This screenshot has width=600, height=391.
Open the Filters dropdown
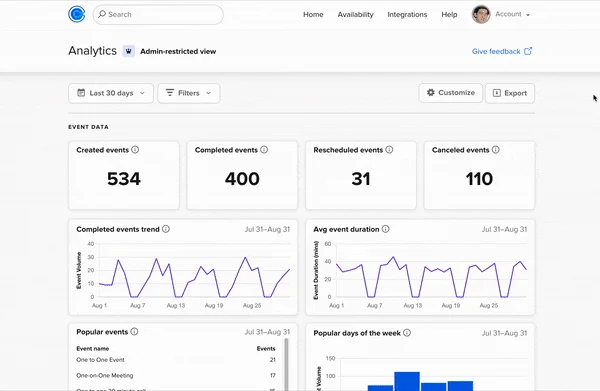pyautogui.click(x=189, y=93)
